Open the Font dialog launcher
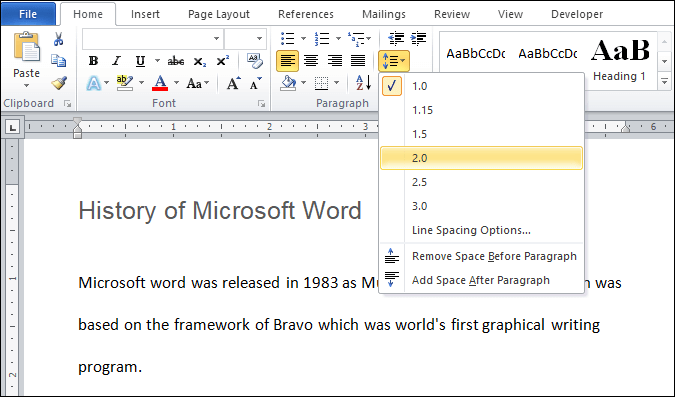The height and width of the screenshot is (397, 675). tap(261, 104)
